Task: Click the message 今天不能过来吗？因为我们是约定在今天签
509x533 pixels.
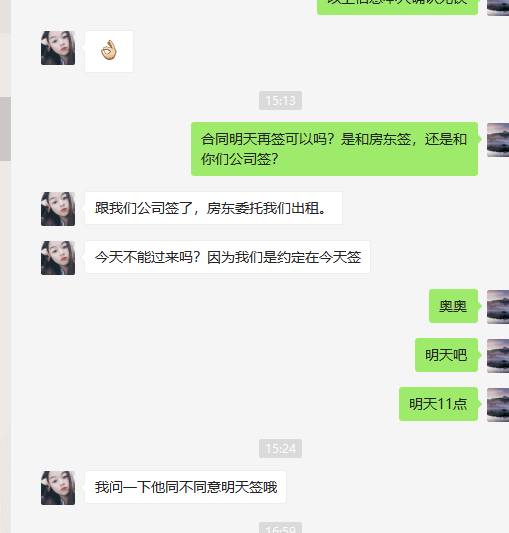Action: tap(227, 257)
